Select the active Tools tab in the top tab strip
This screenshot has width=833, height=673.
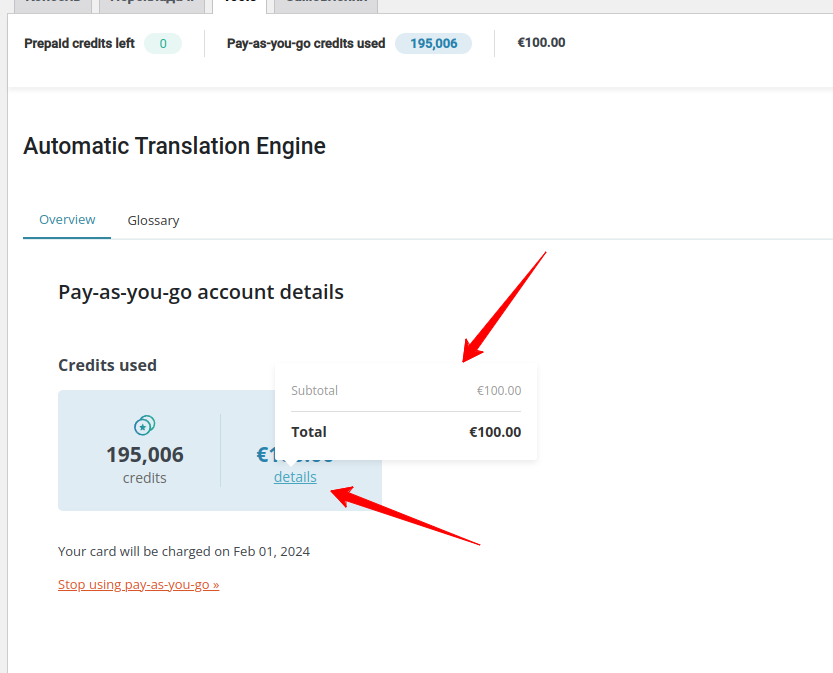tap(240, 3)
